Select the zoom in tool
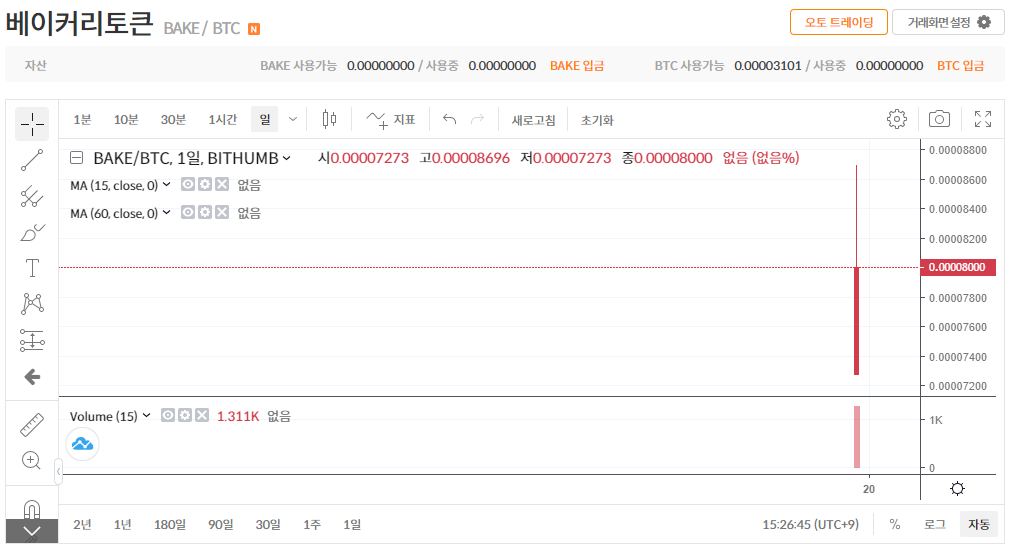This screenshot has height=553, width=1012. 32,460
